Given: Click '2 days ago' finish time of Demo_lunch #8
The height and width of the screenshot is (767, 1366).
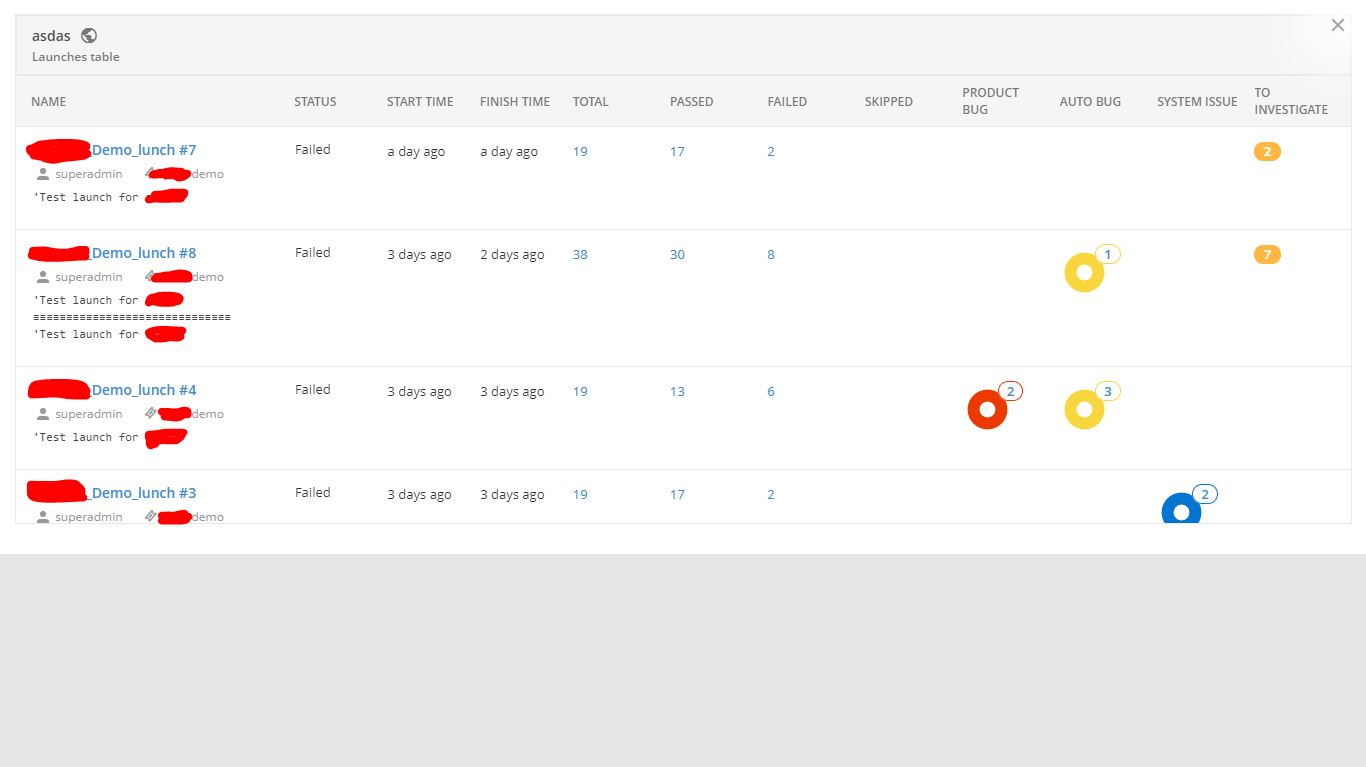Looking at the screenshot, I should click(x=512, y=255).
